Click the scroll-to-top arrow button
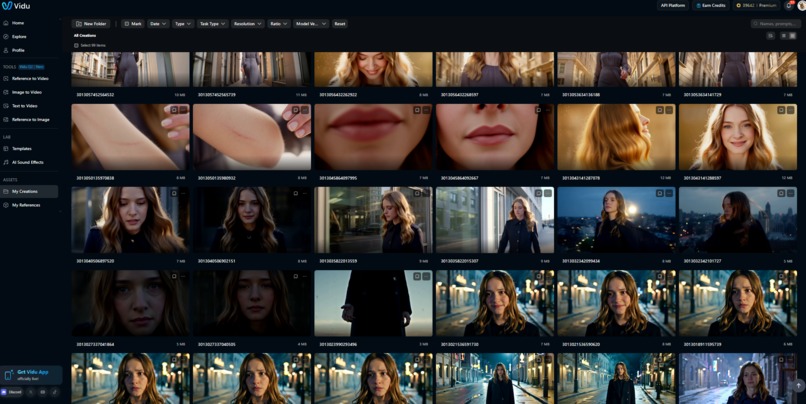 tap(798, 385)
